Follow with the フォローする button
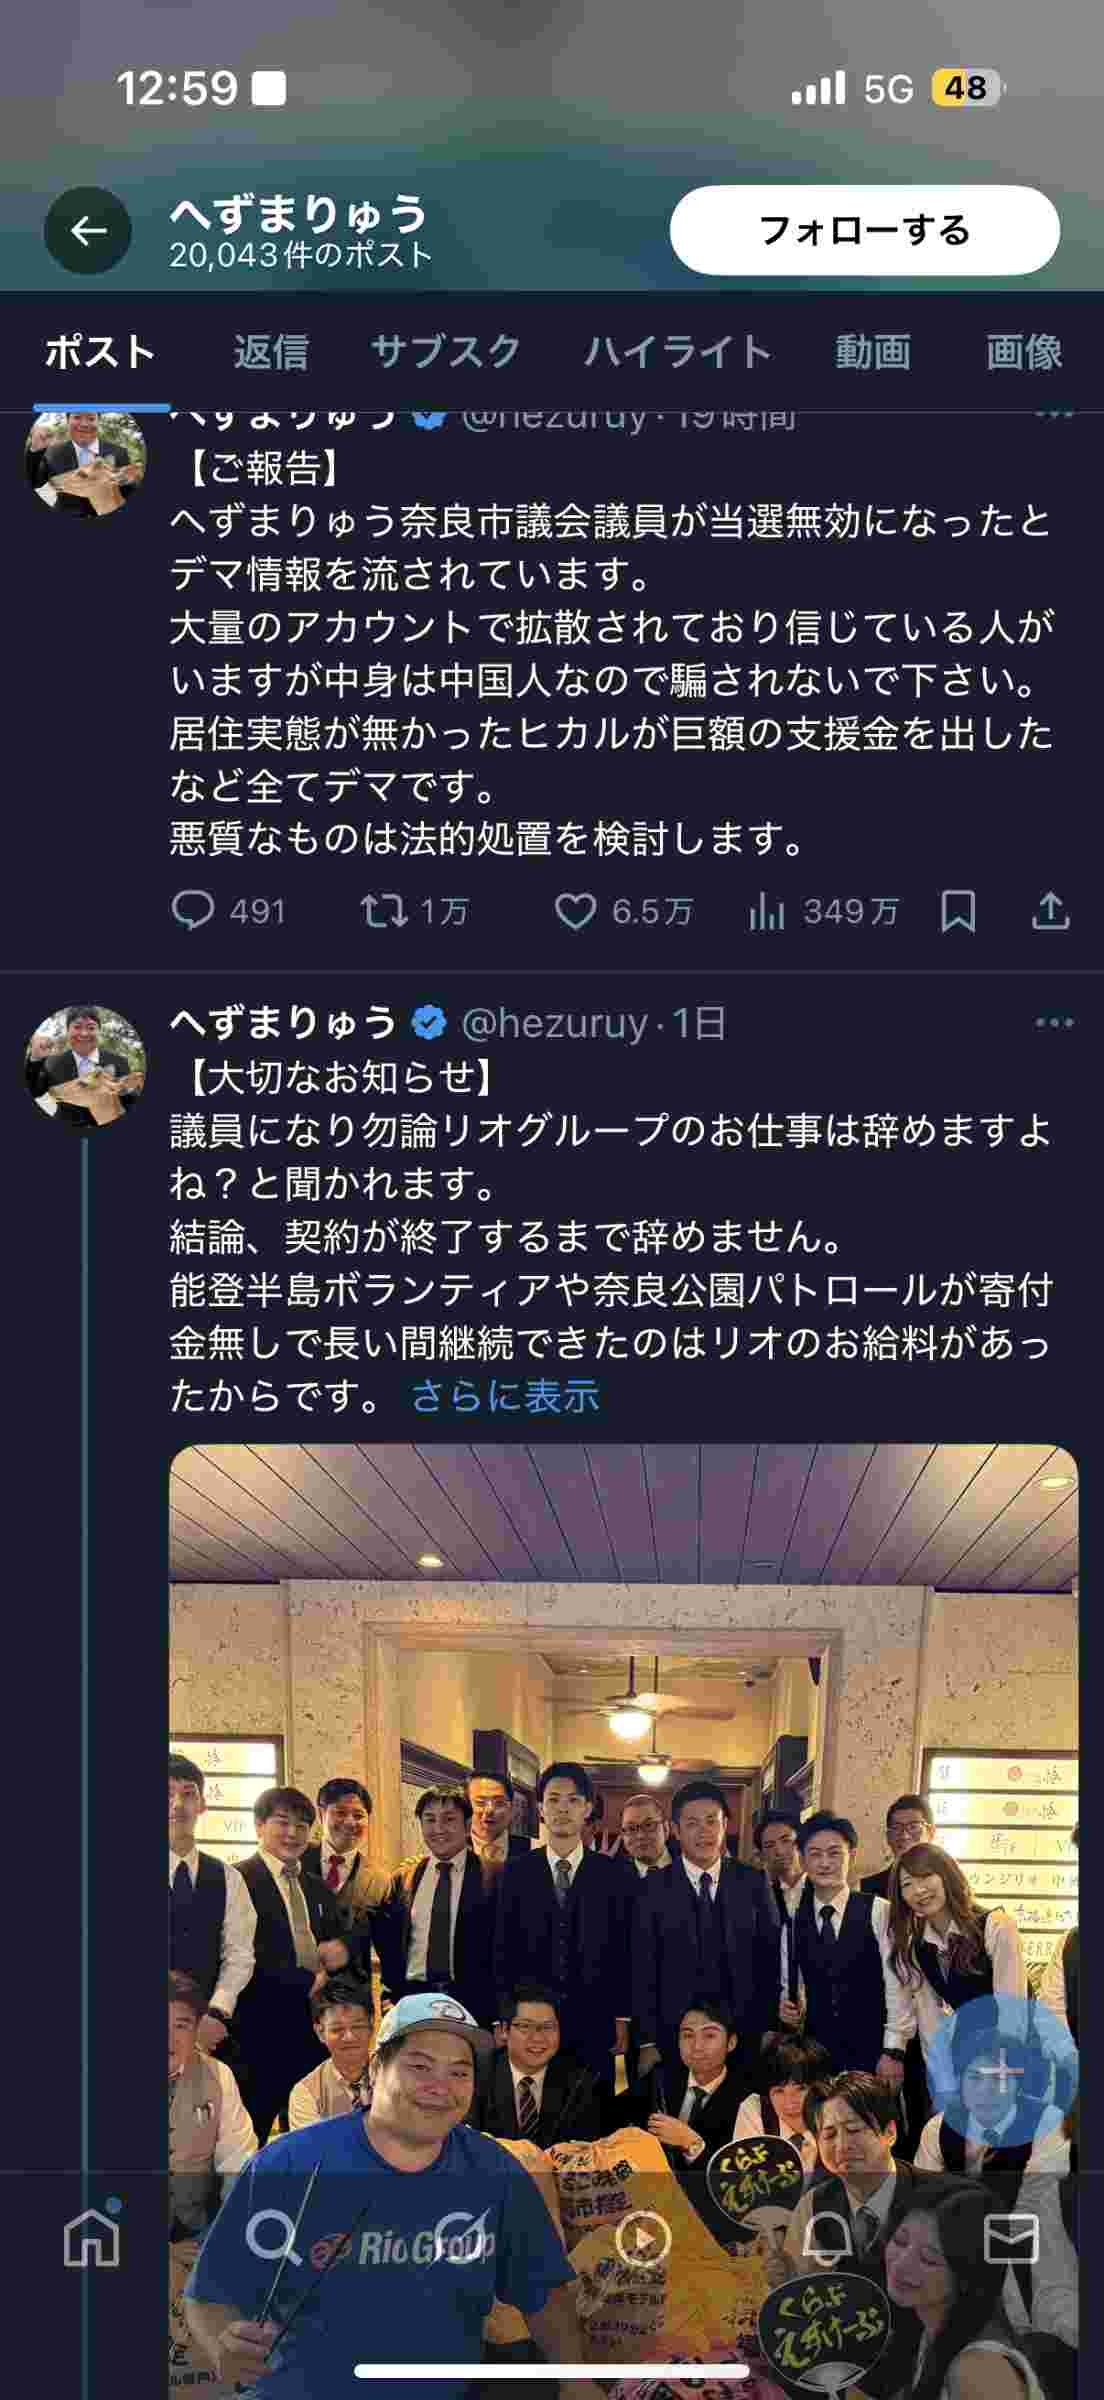This screenshot has width=1104, height=2400. point(864,230)
